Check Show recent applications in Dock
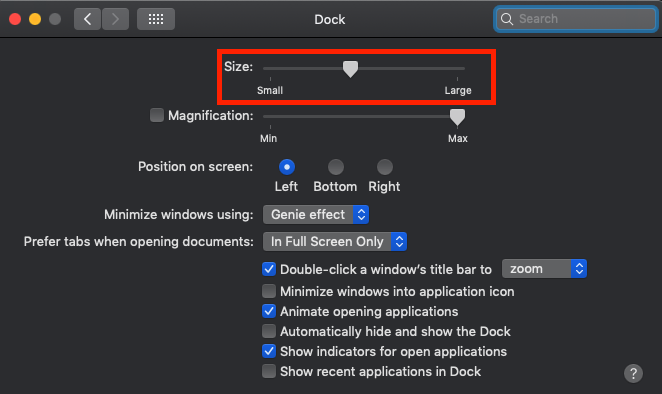This screenshot has width=662, height=394. (x=269, y=371)
